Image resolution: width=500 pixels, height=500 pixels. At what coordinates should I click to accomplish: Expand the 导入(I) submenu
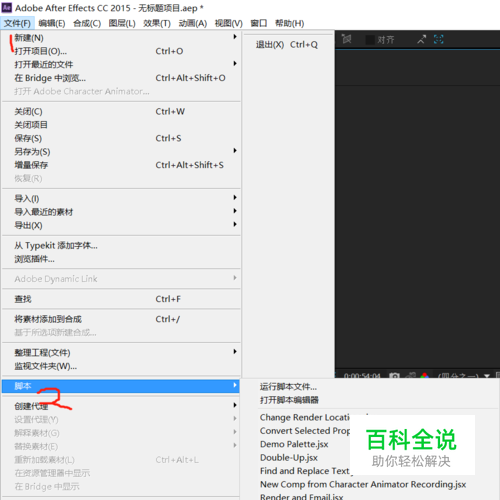121,198
